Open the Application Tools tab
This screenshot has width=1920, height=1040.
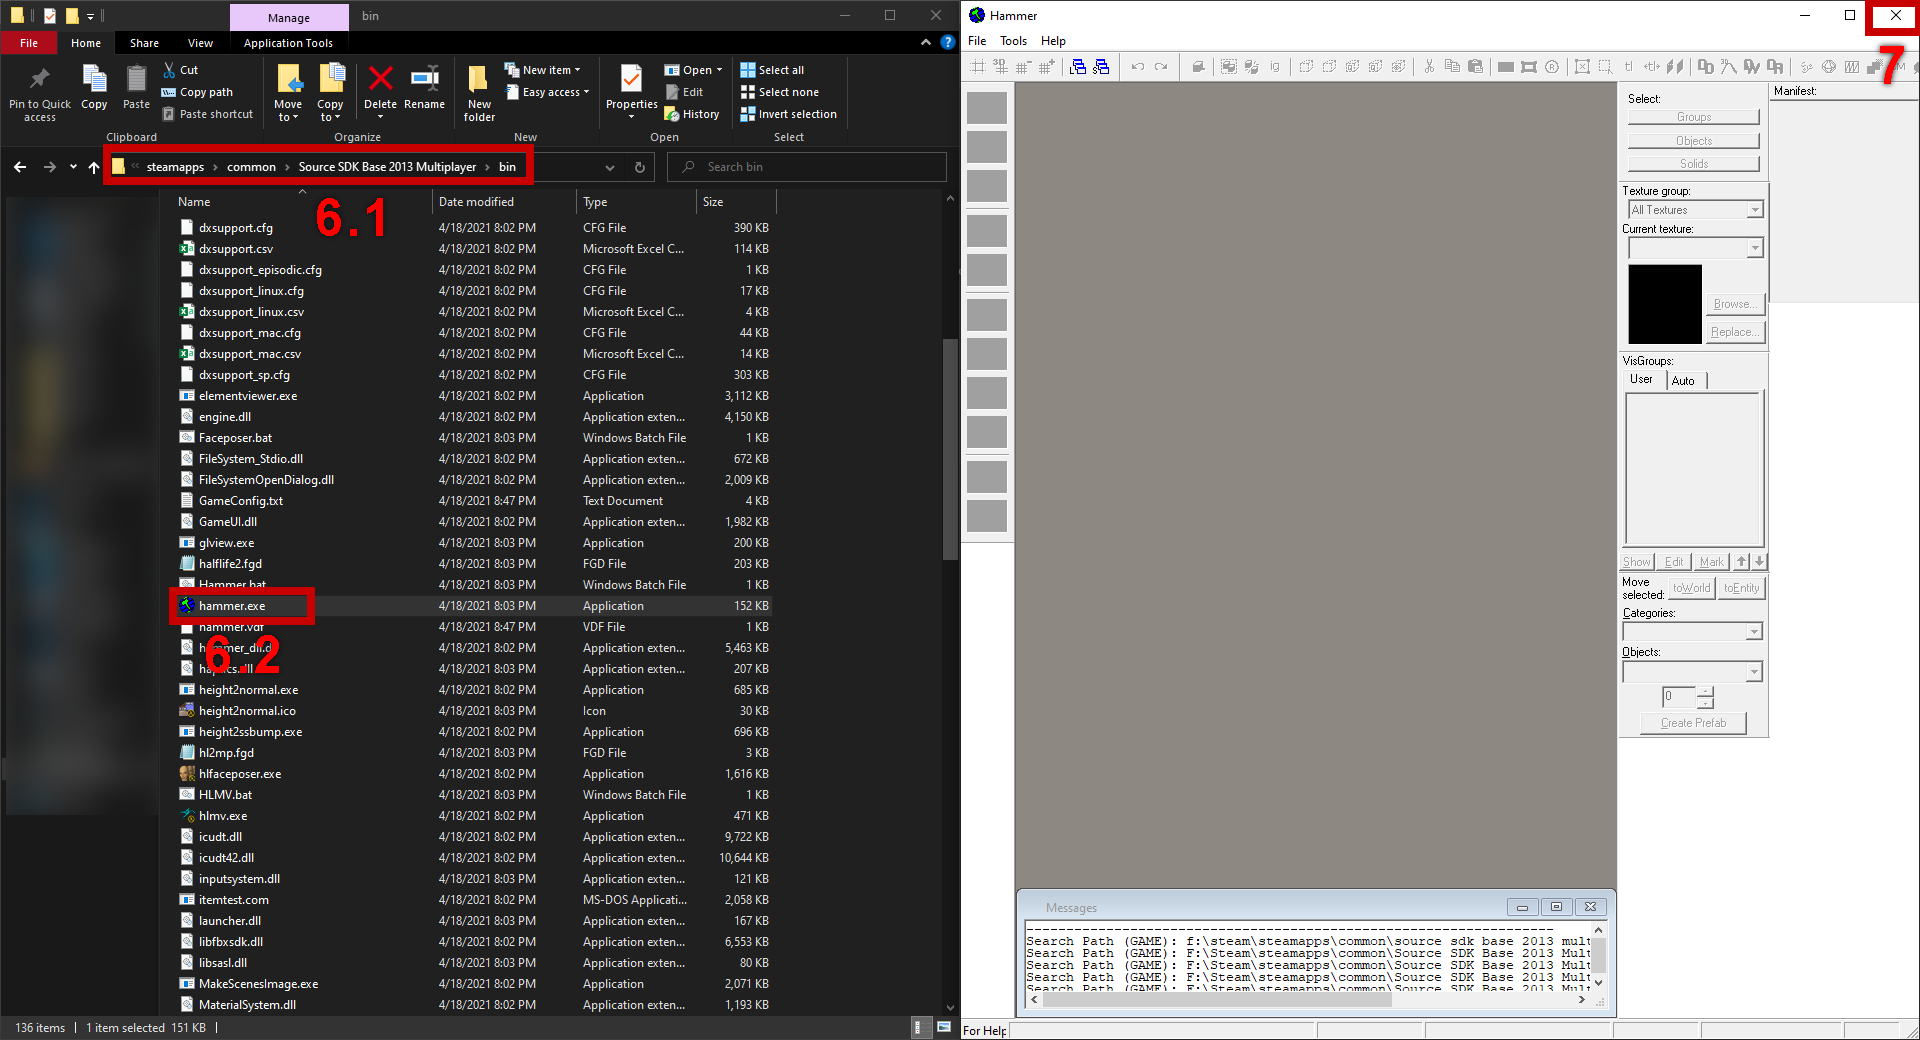point(288,43)
